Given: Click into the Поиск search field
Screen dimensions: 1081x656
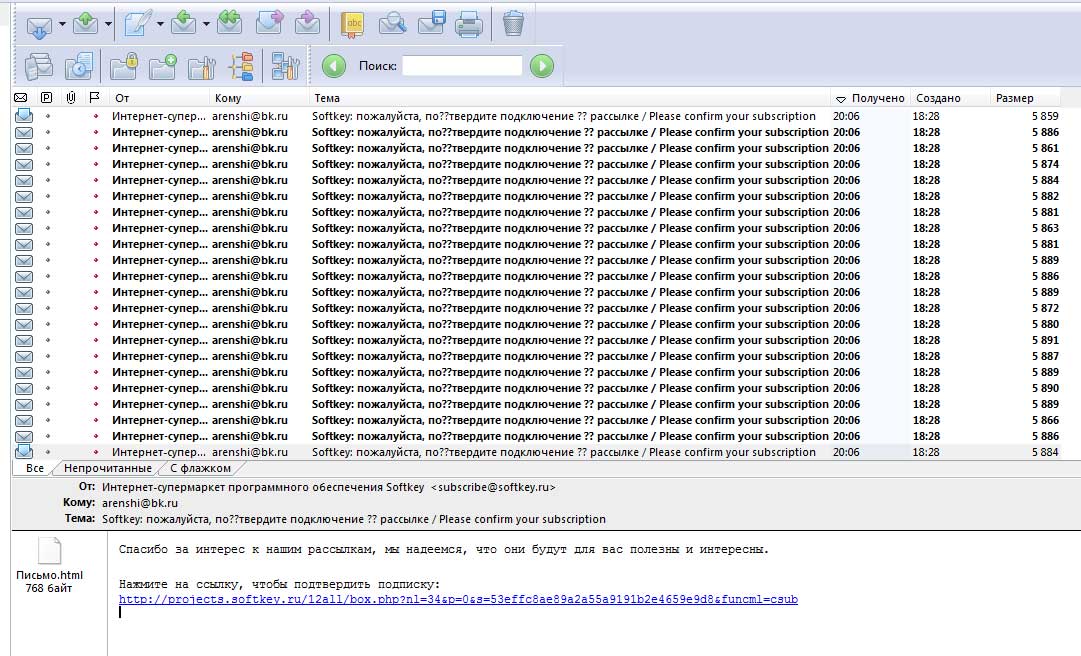Looking at the screenshot, I should coord(462,66).
